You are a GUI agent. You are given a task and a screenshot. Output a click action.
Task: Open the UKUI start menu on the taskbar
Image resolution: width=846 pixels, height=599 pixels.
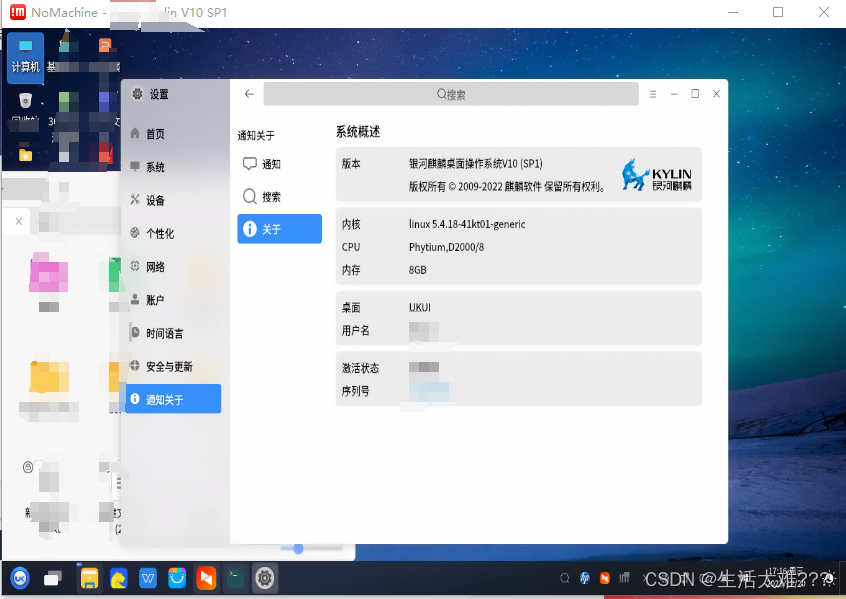point(20,578)
